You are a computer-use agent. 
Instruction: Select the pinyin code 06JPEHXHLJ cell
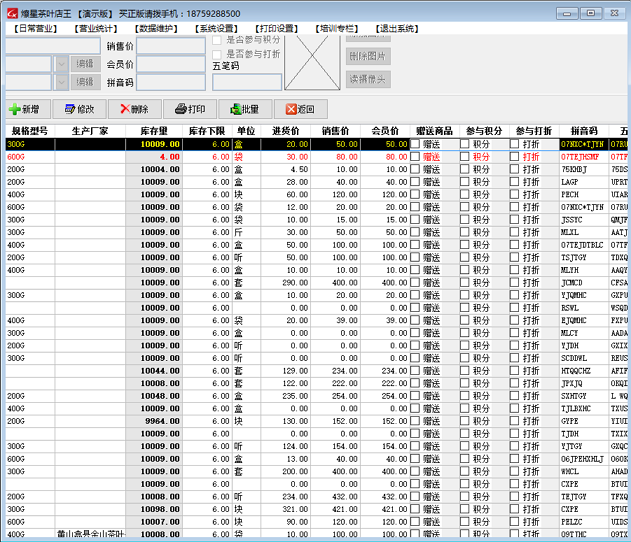point(584,459)
